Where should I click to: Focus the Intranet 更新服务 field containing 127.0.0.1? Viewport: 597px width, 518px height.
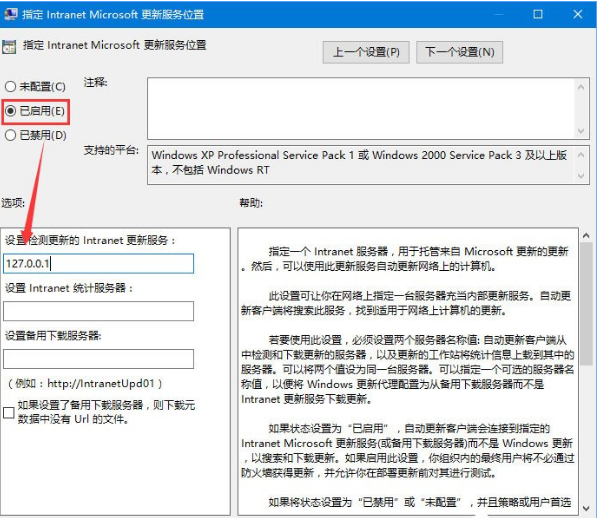pyautogui.click(x=99, y=263)
